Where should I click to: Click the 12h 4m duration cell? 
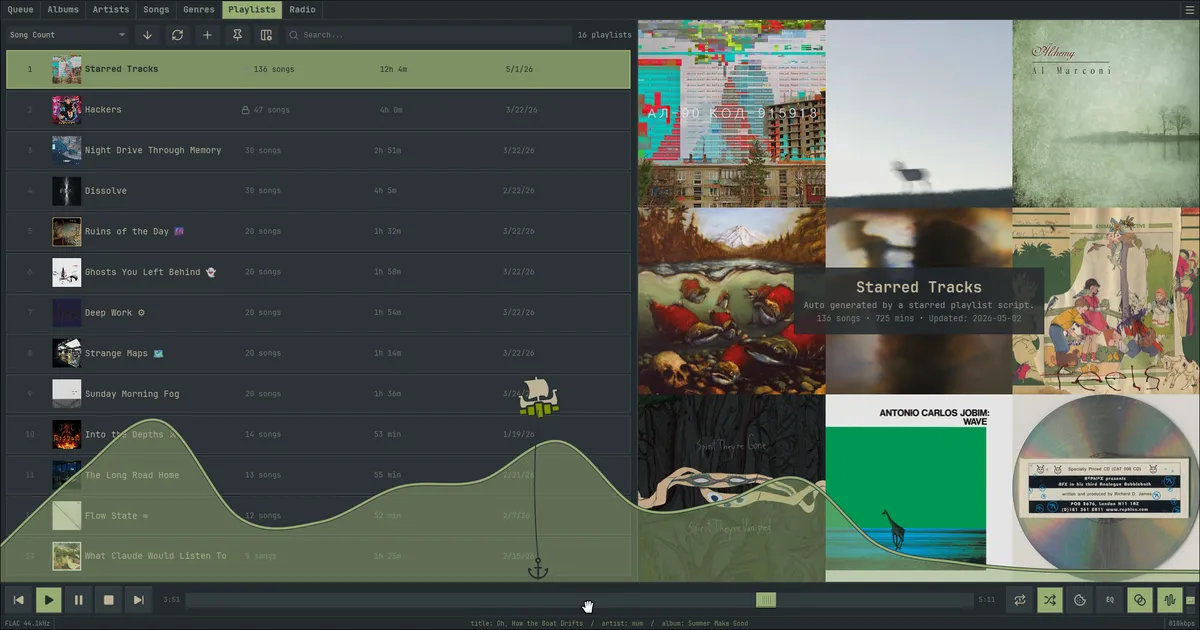click(392, 69)
